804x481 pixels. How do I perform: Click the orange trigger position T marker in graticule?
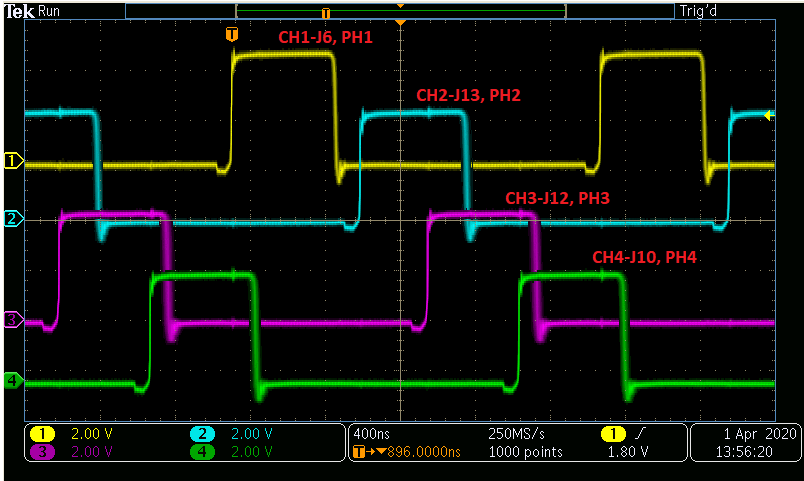(232, 34)
